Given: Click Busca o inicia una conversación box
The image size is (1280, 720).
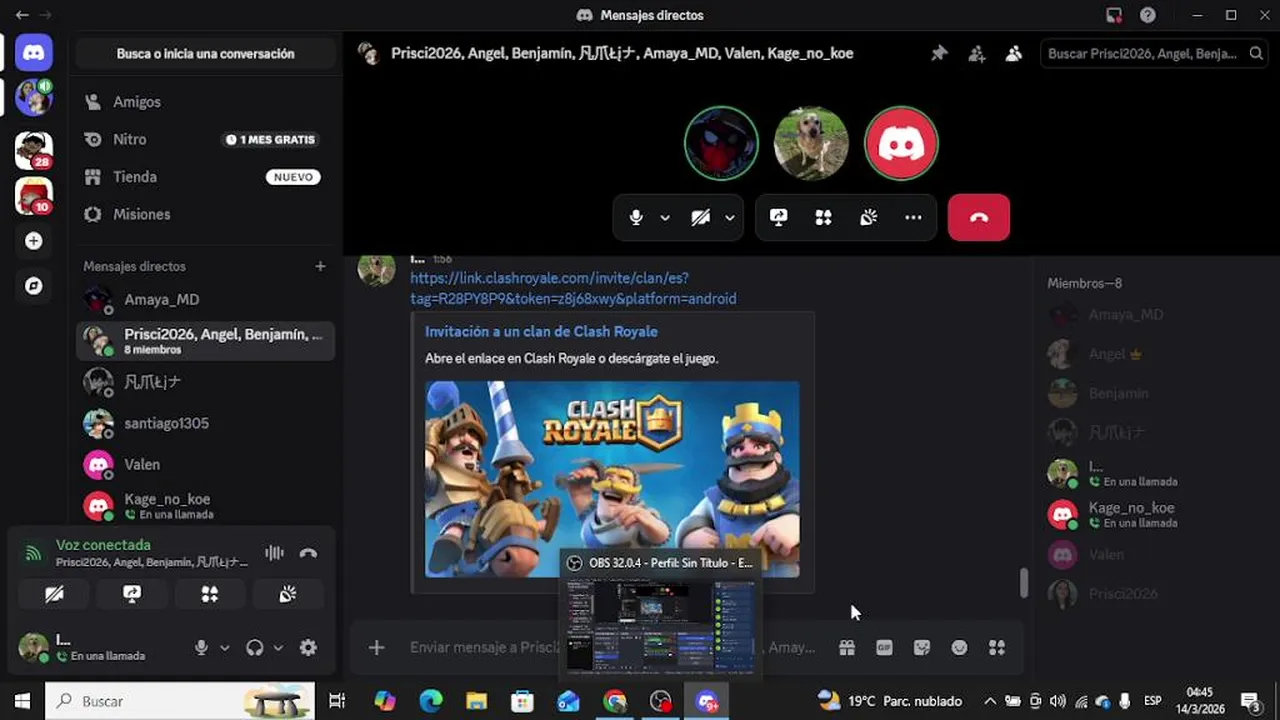Looking at the screenshot, I should pyautogui.click(x=205, y=54).
